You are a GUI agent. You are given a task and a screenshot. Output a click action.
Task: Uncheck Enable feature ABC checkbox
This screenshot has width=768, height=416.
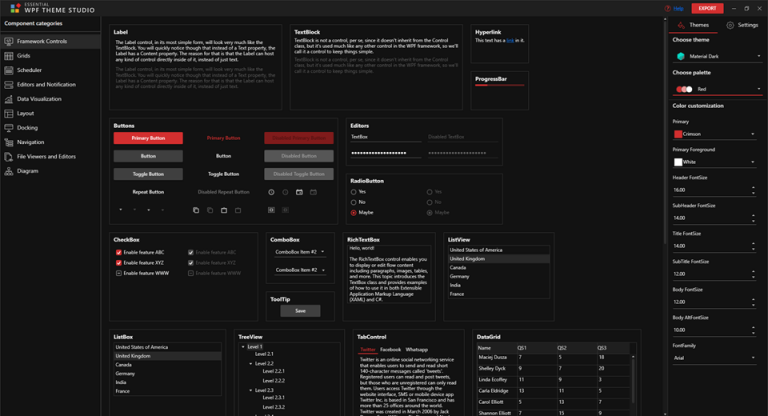tap(119, 253)
